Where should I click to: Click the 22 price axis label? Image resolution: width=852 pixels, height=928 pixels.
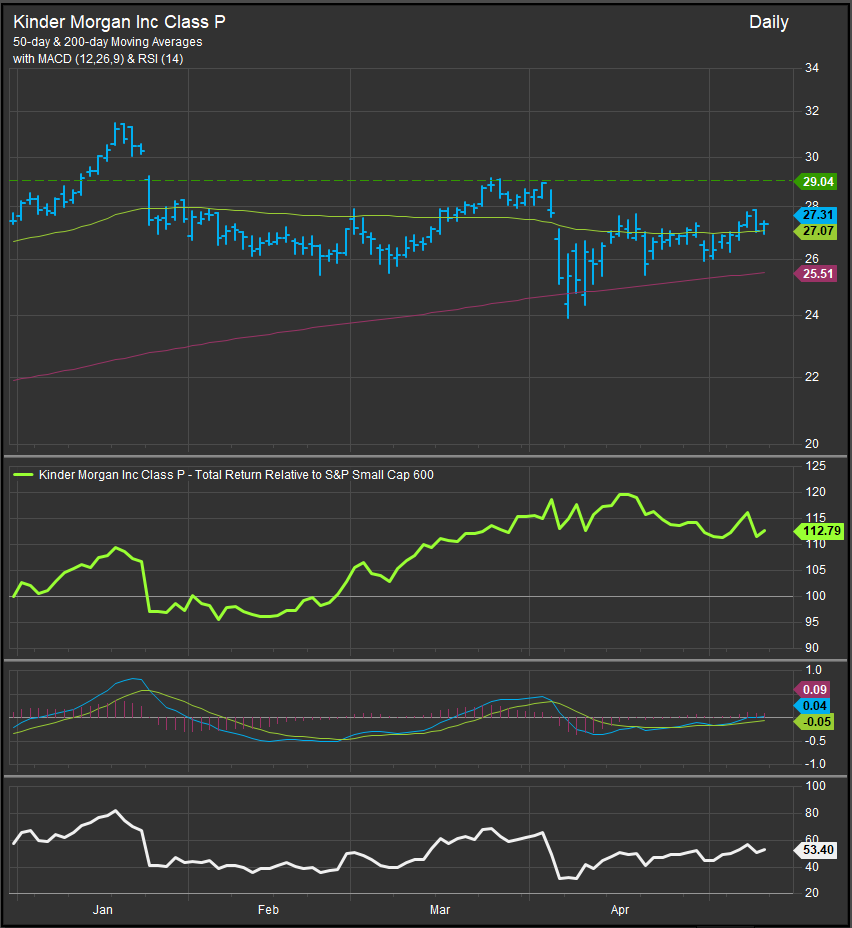tap(812, 376)
